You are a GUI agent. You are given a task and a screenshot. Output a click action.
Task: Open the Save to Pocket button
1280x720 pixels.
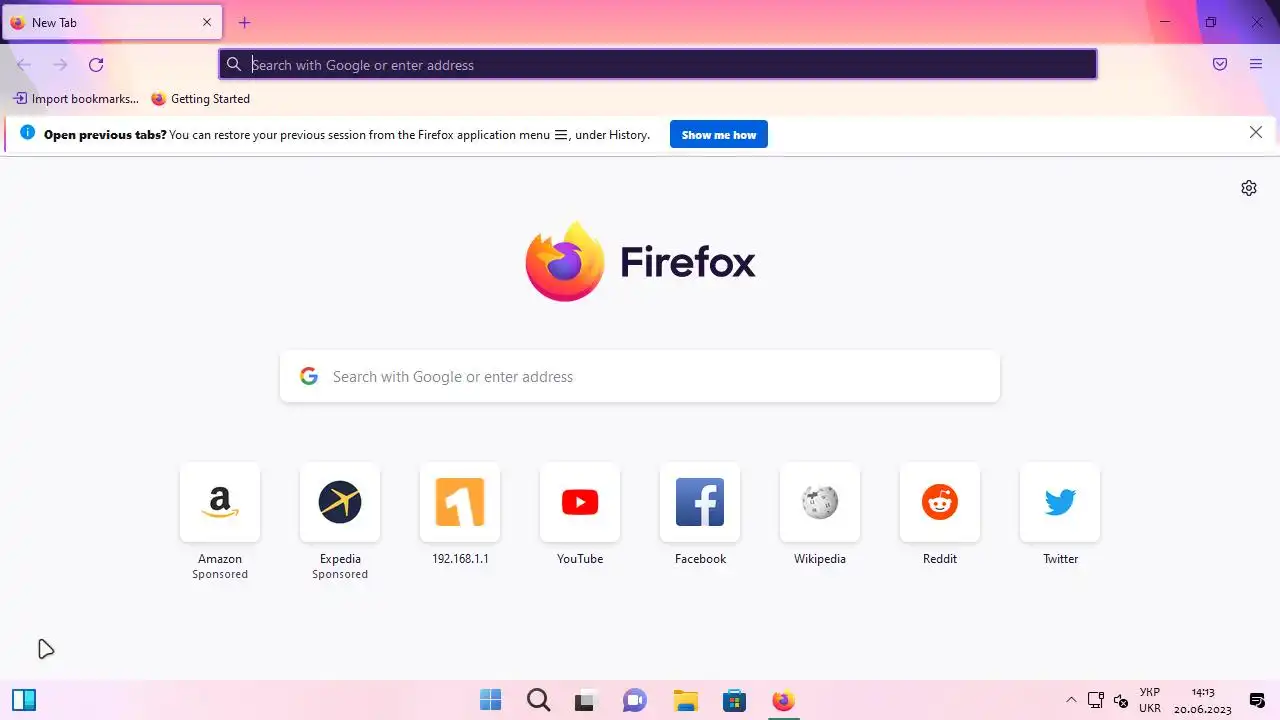pos(1220,64)
